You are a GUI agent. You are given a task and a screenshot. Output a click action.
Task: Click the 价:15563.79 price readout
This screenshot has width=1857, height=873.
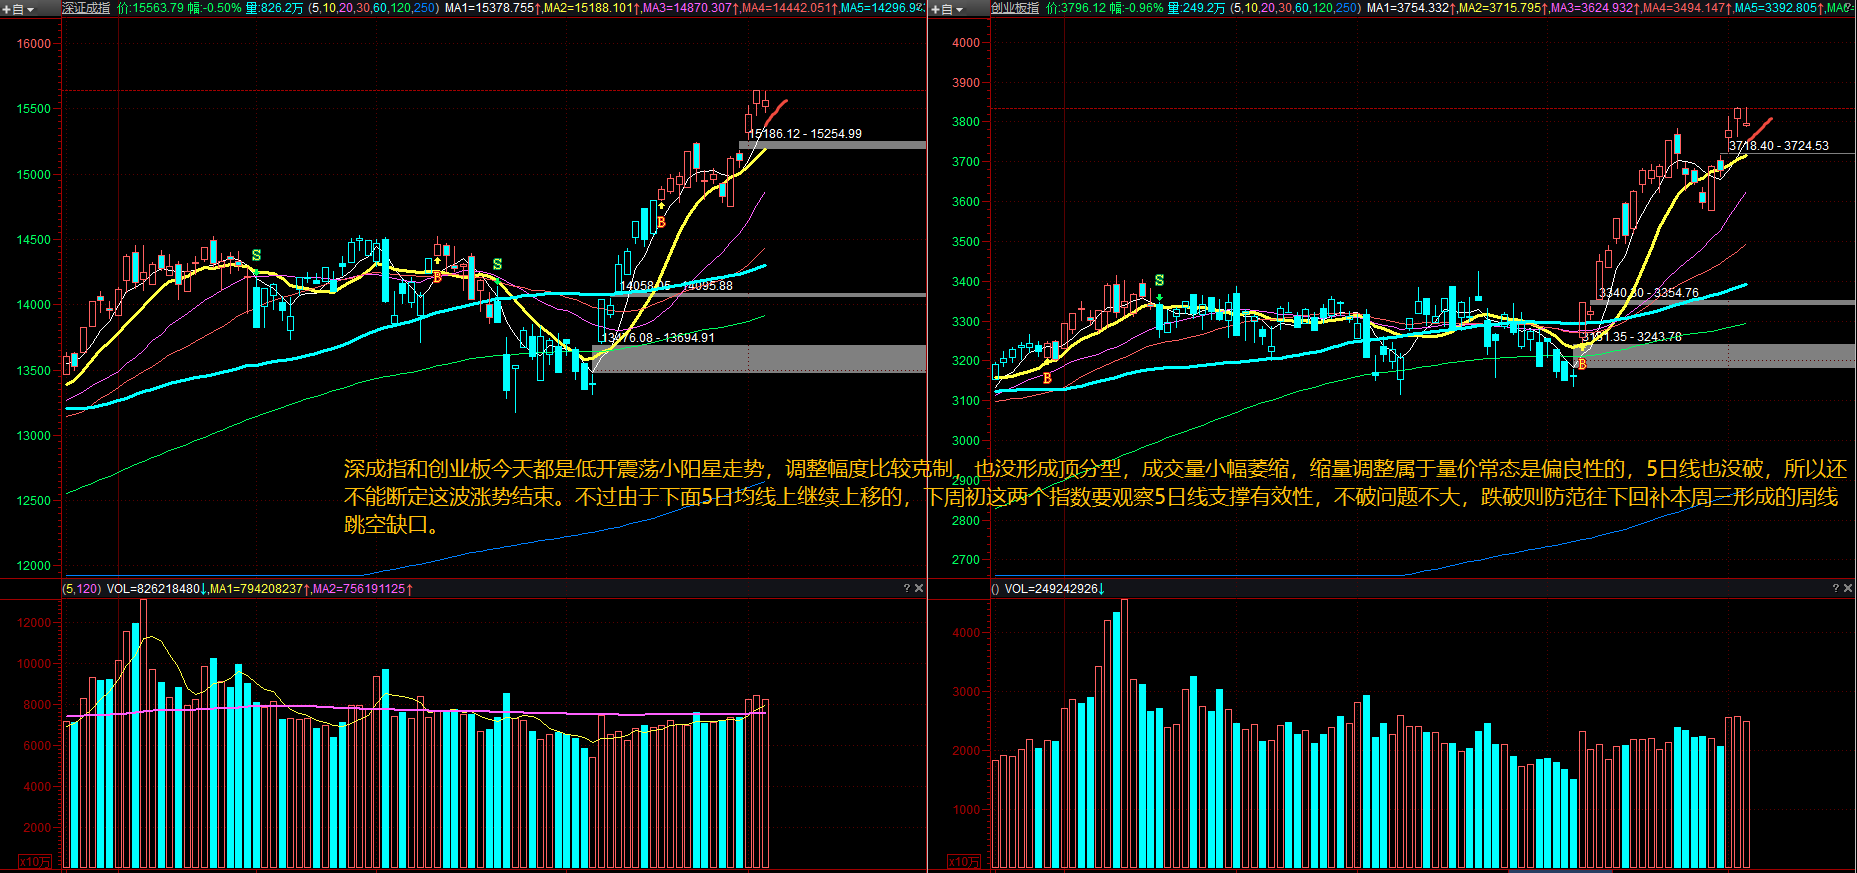151,8
